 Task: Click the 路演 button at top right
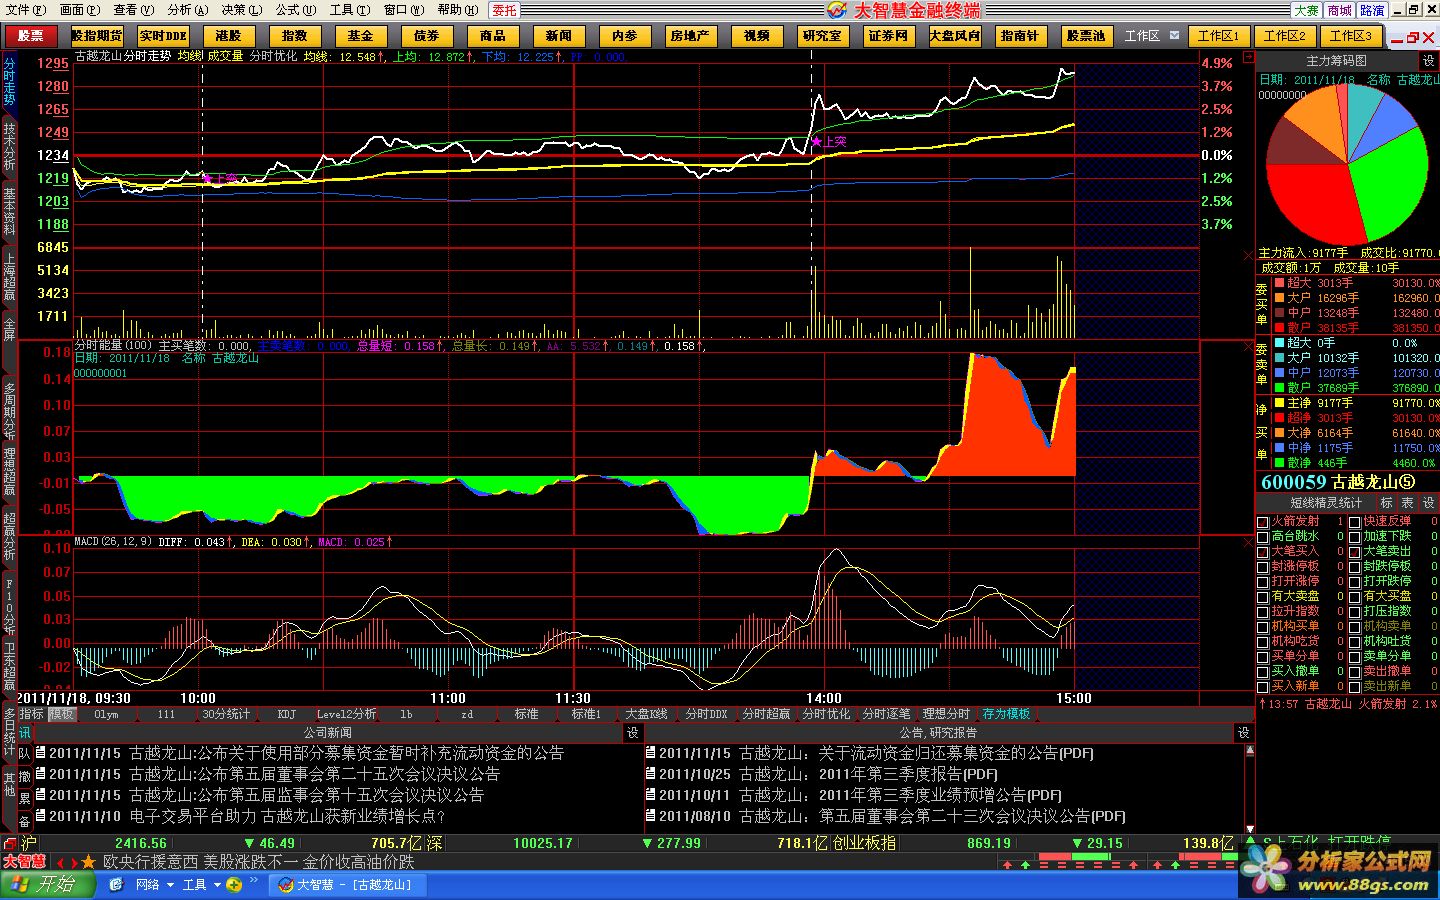click(x=1373, y=10)
